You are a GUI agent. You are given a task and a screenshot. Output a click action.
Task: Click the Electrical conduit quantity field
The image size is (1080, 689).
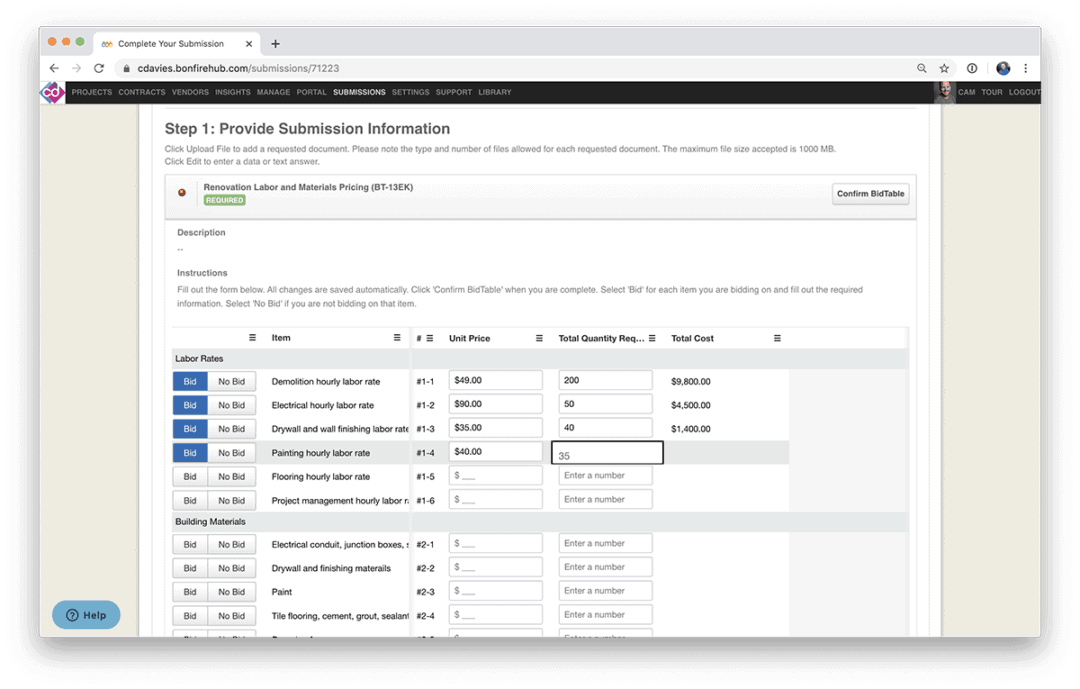(x=605, y=544)
